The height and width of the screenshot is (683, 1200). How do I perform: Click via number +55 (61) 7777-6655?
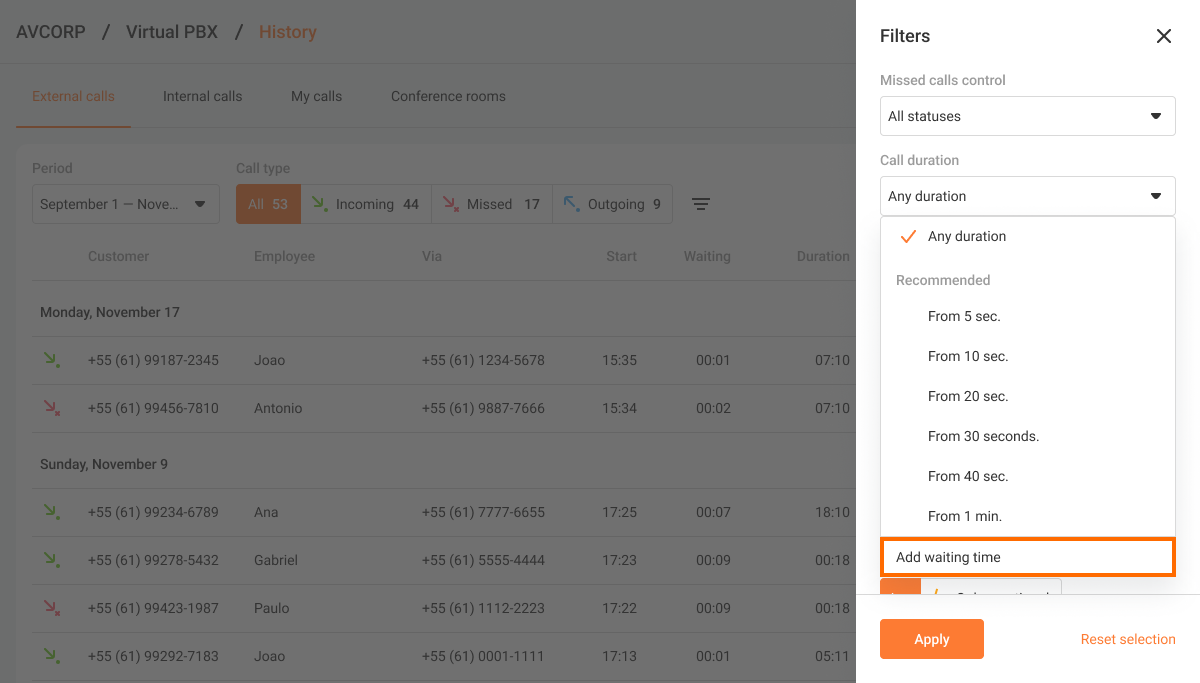pos(483,512)
